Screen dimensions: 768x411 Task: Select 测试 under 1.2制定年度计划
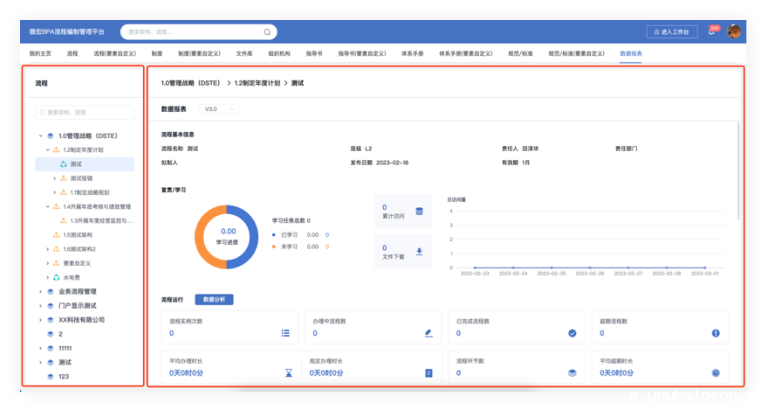pyautogui.click(x=77, y=163)
